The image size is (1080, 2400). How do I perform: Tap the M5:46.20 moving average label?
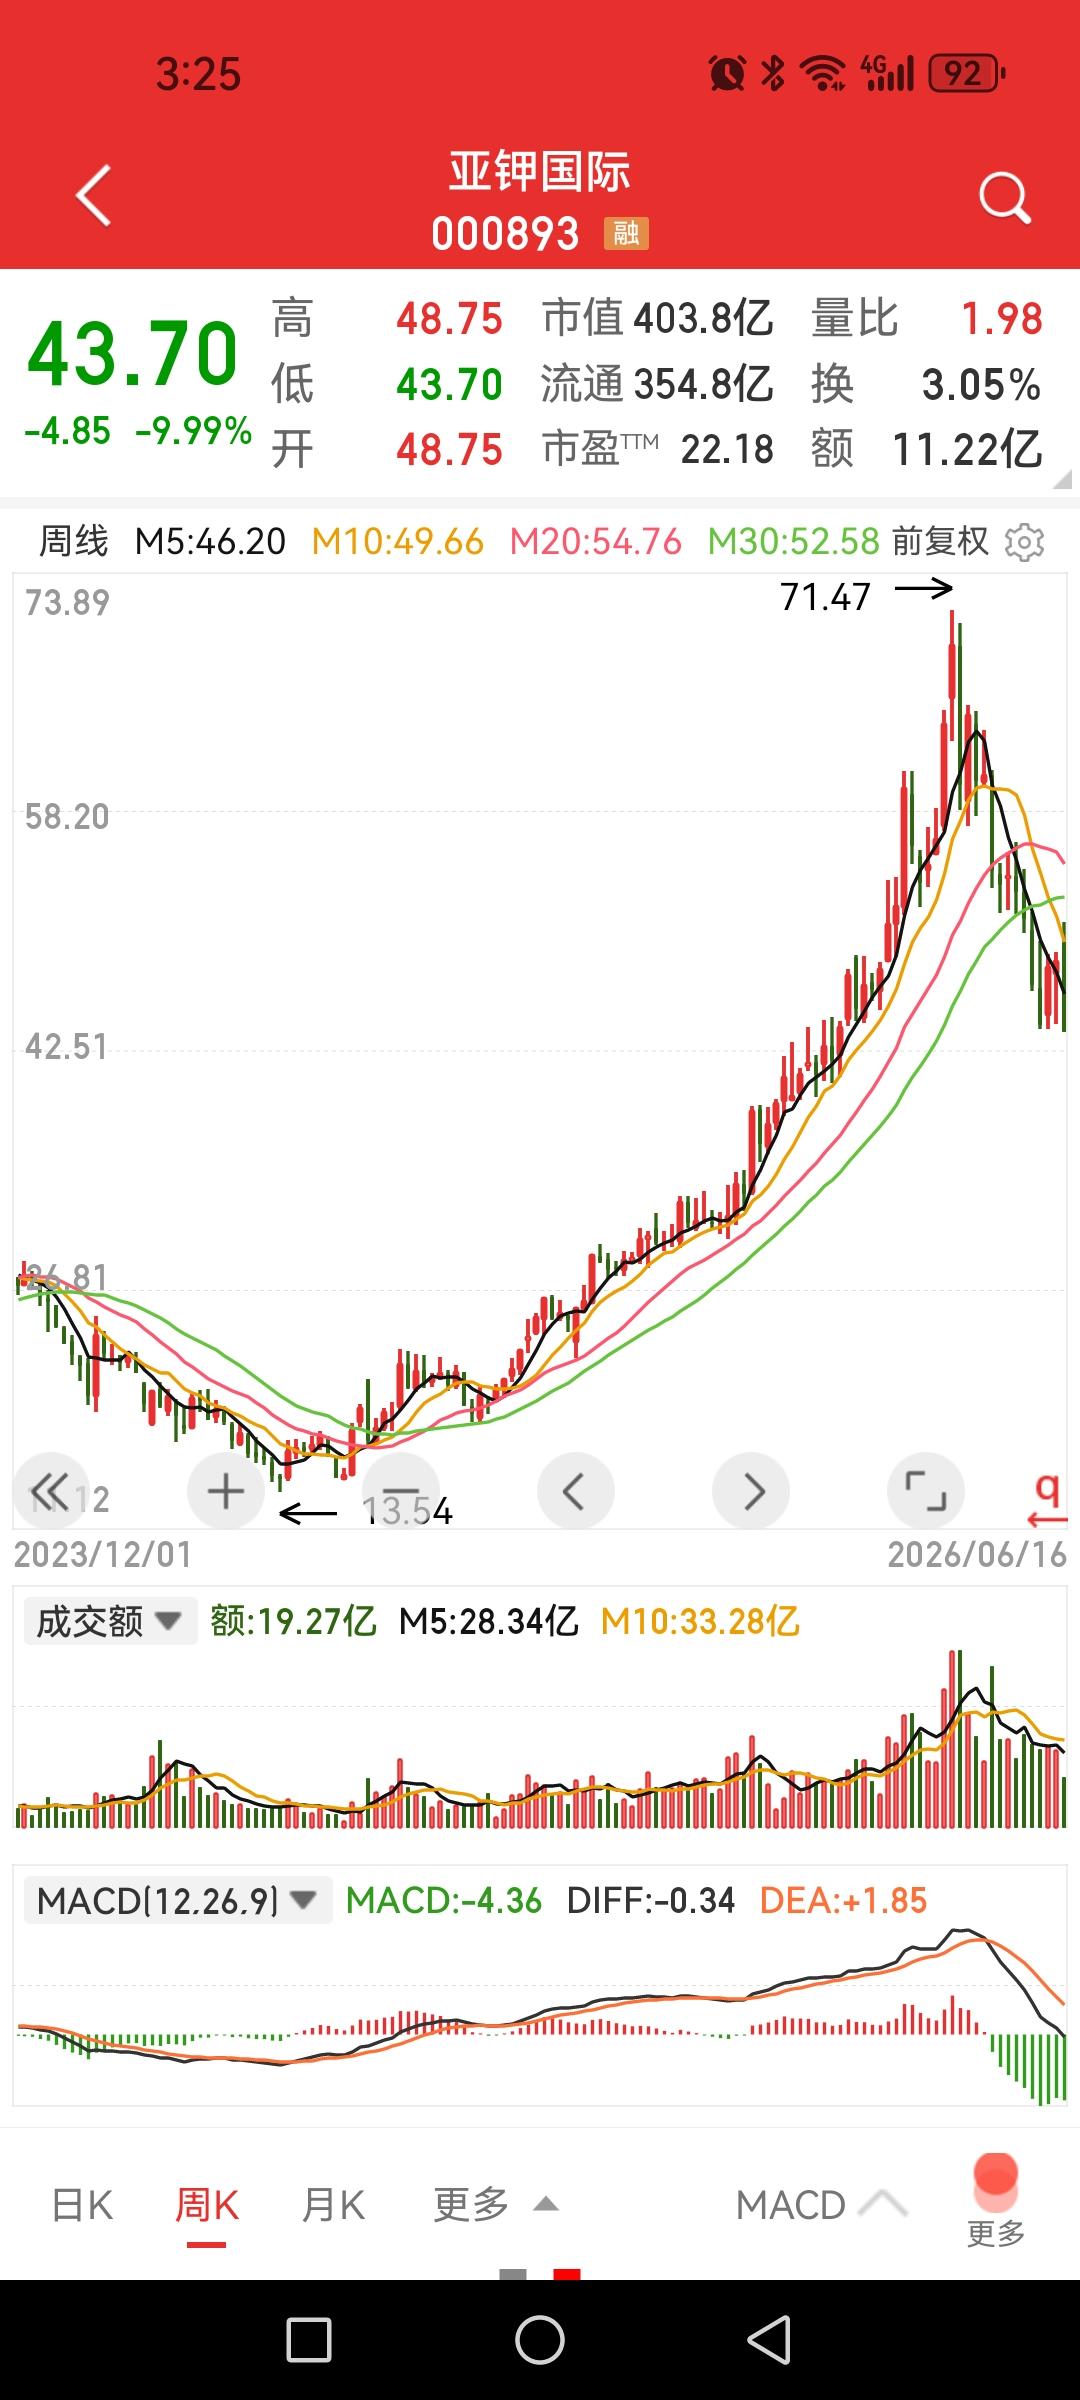210,542
